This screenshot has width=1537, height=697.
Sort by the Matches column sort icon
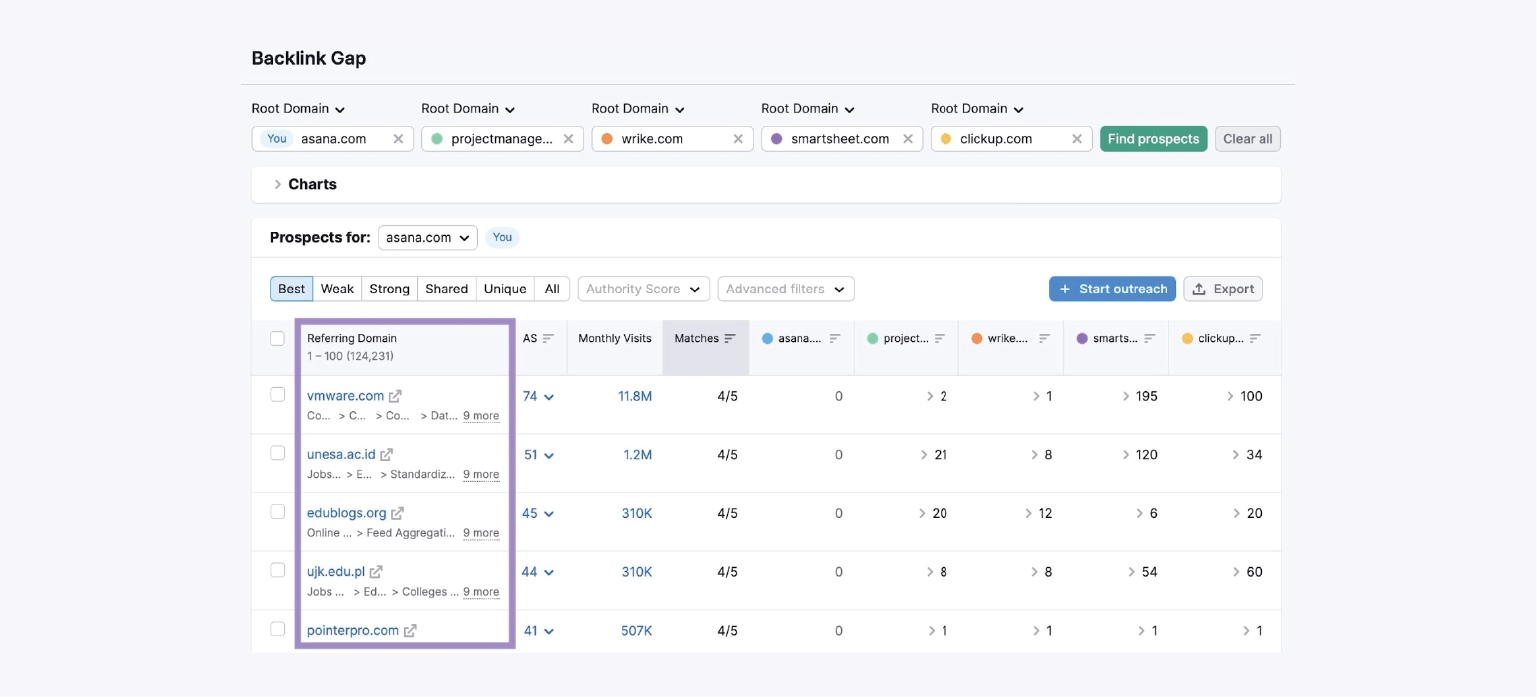[730, 339]
